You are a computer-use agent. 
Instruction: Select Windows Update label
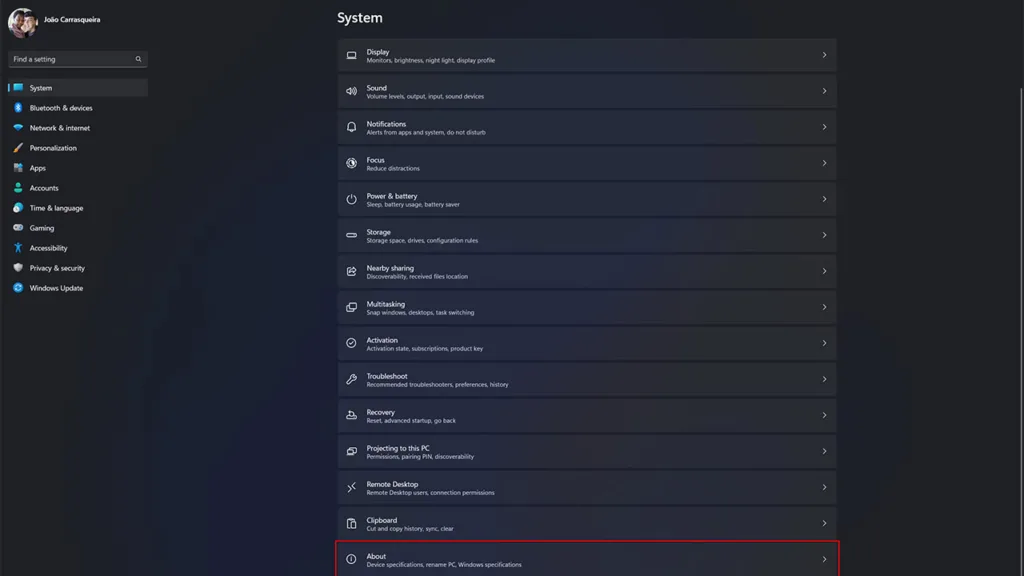click(56, 288)
